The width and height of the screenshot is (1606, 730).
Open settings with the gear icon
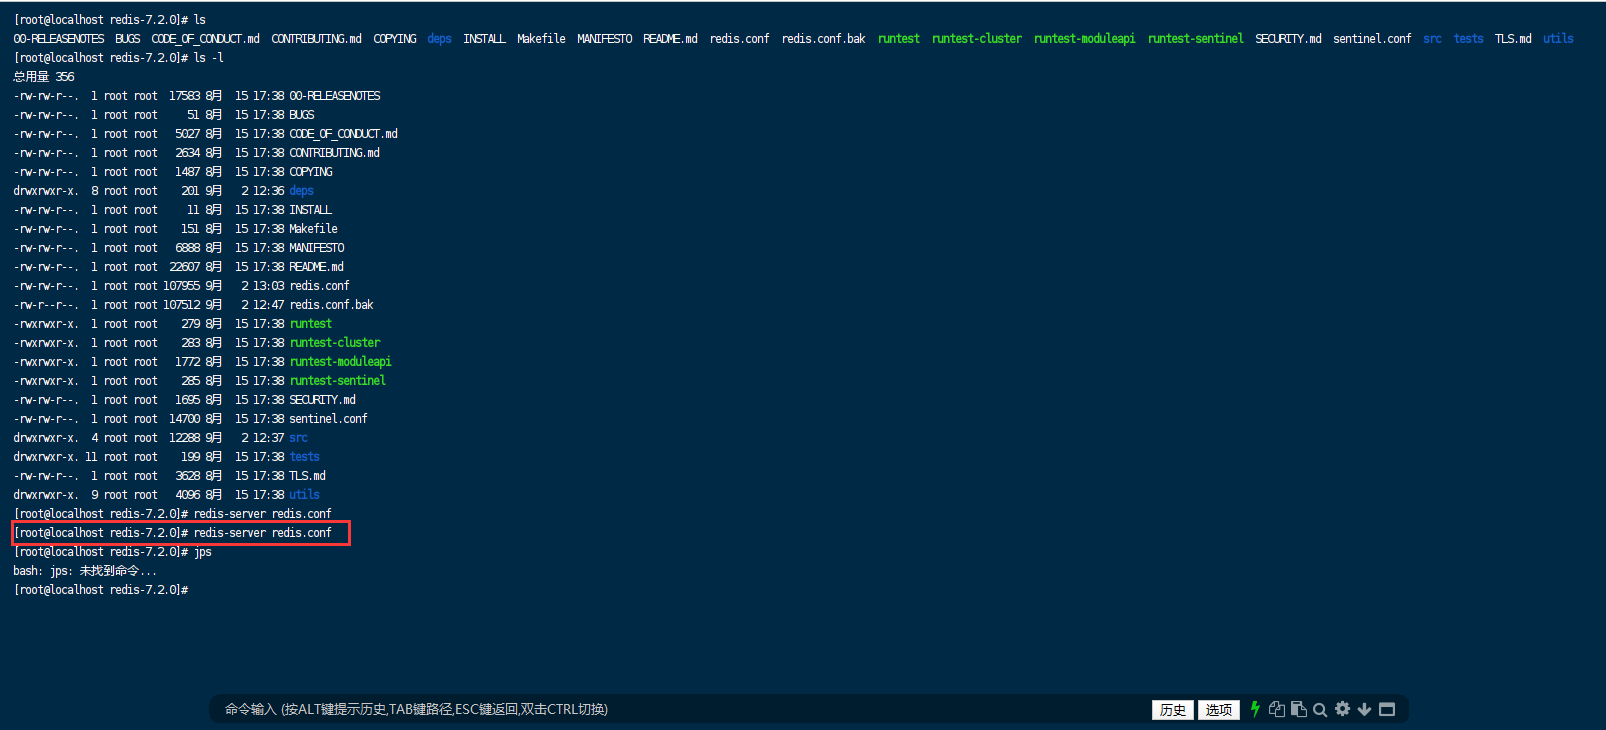tap(1342, 709)
